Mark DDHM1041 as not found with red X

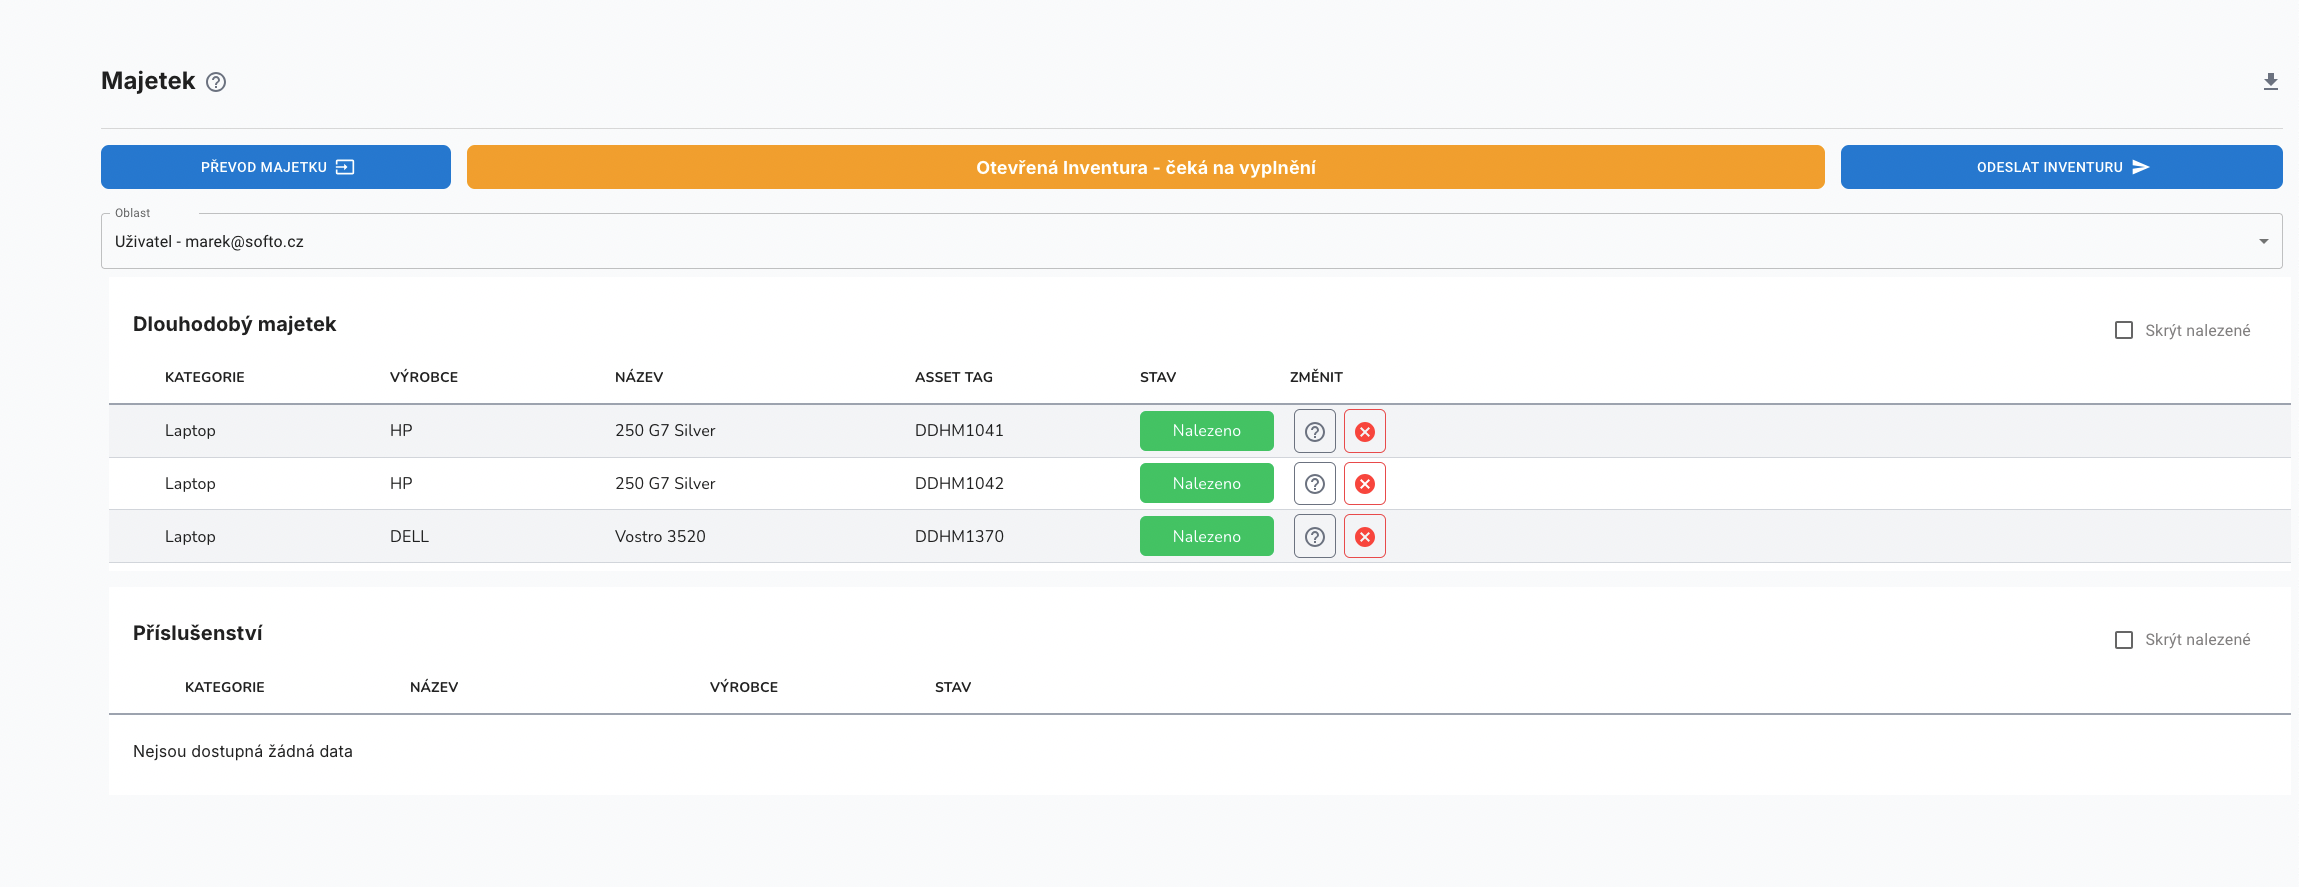1364,432
